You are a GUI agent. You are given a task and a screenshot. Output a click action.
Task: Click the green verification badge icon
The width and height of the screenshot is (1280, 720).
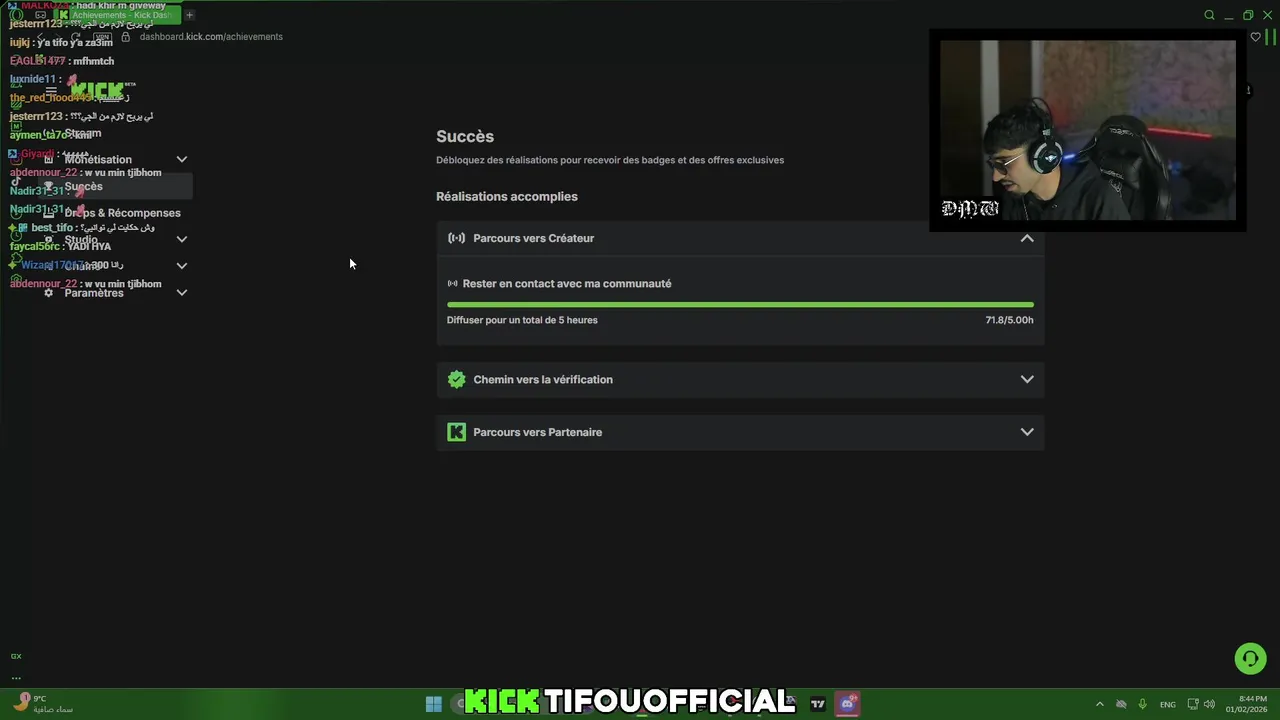457,379
